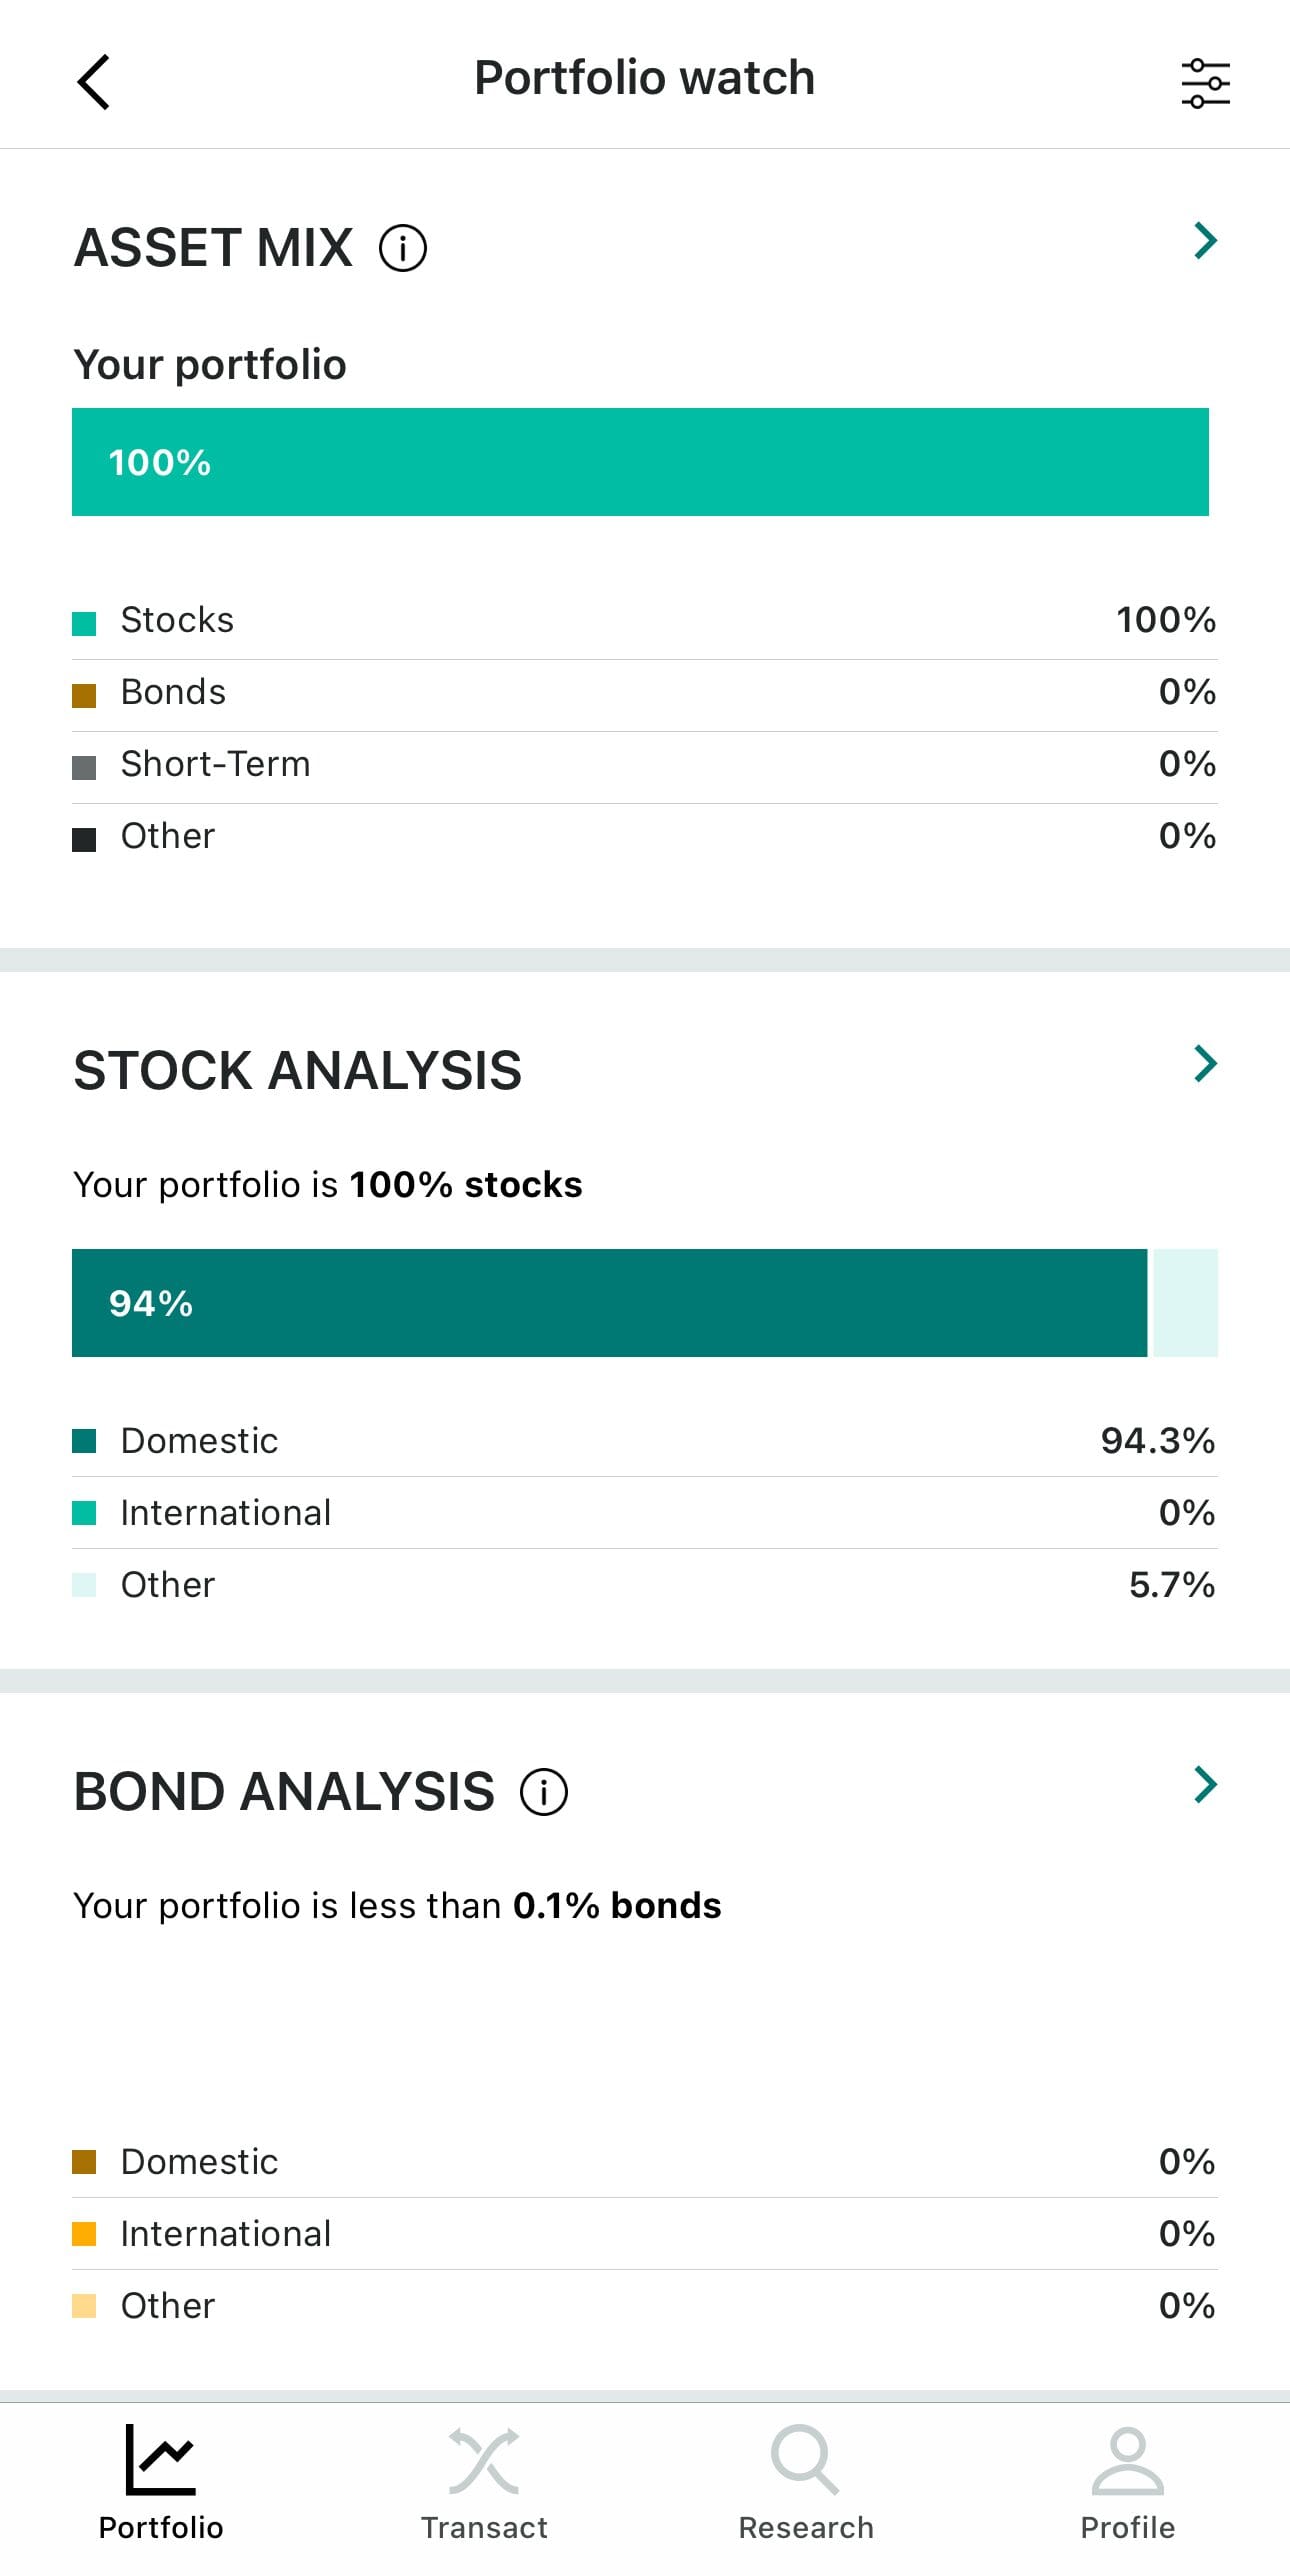This screenshot has height=2576, width=1290.
Task: Tap the Bonds brown color swatch
Action: [84, 696]
